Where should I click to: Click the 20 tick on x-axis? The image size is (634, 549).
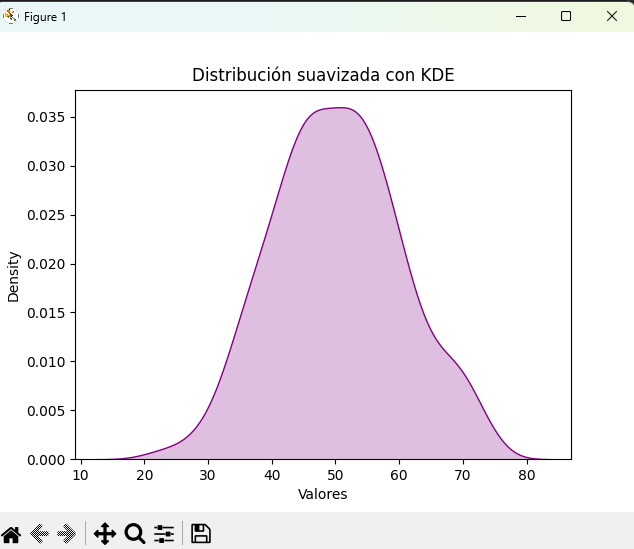(144, 475)
